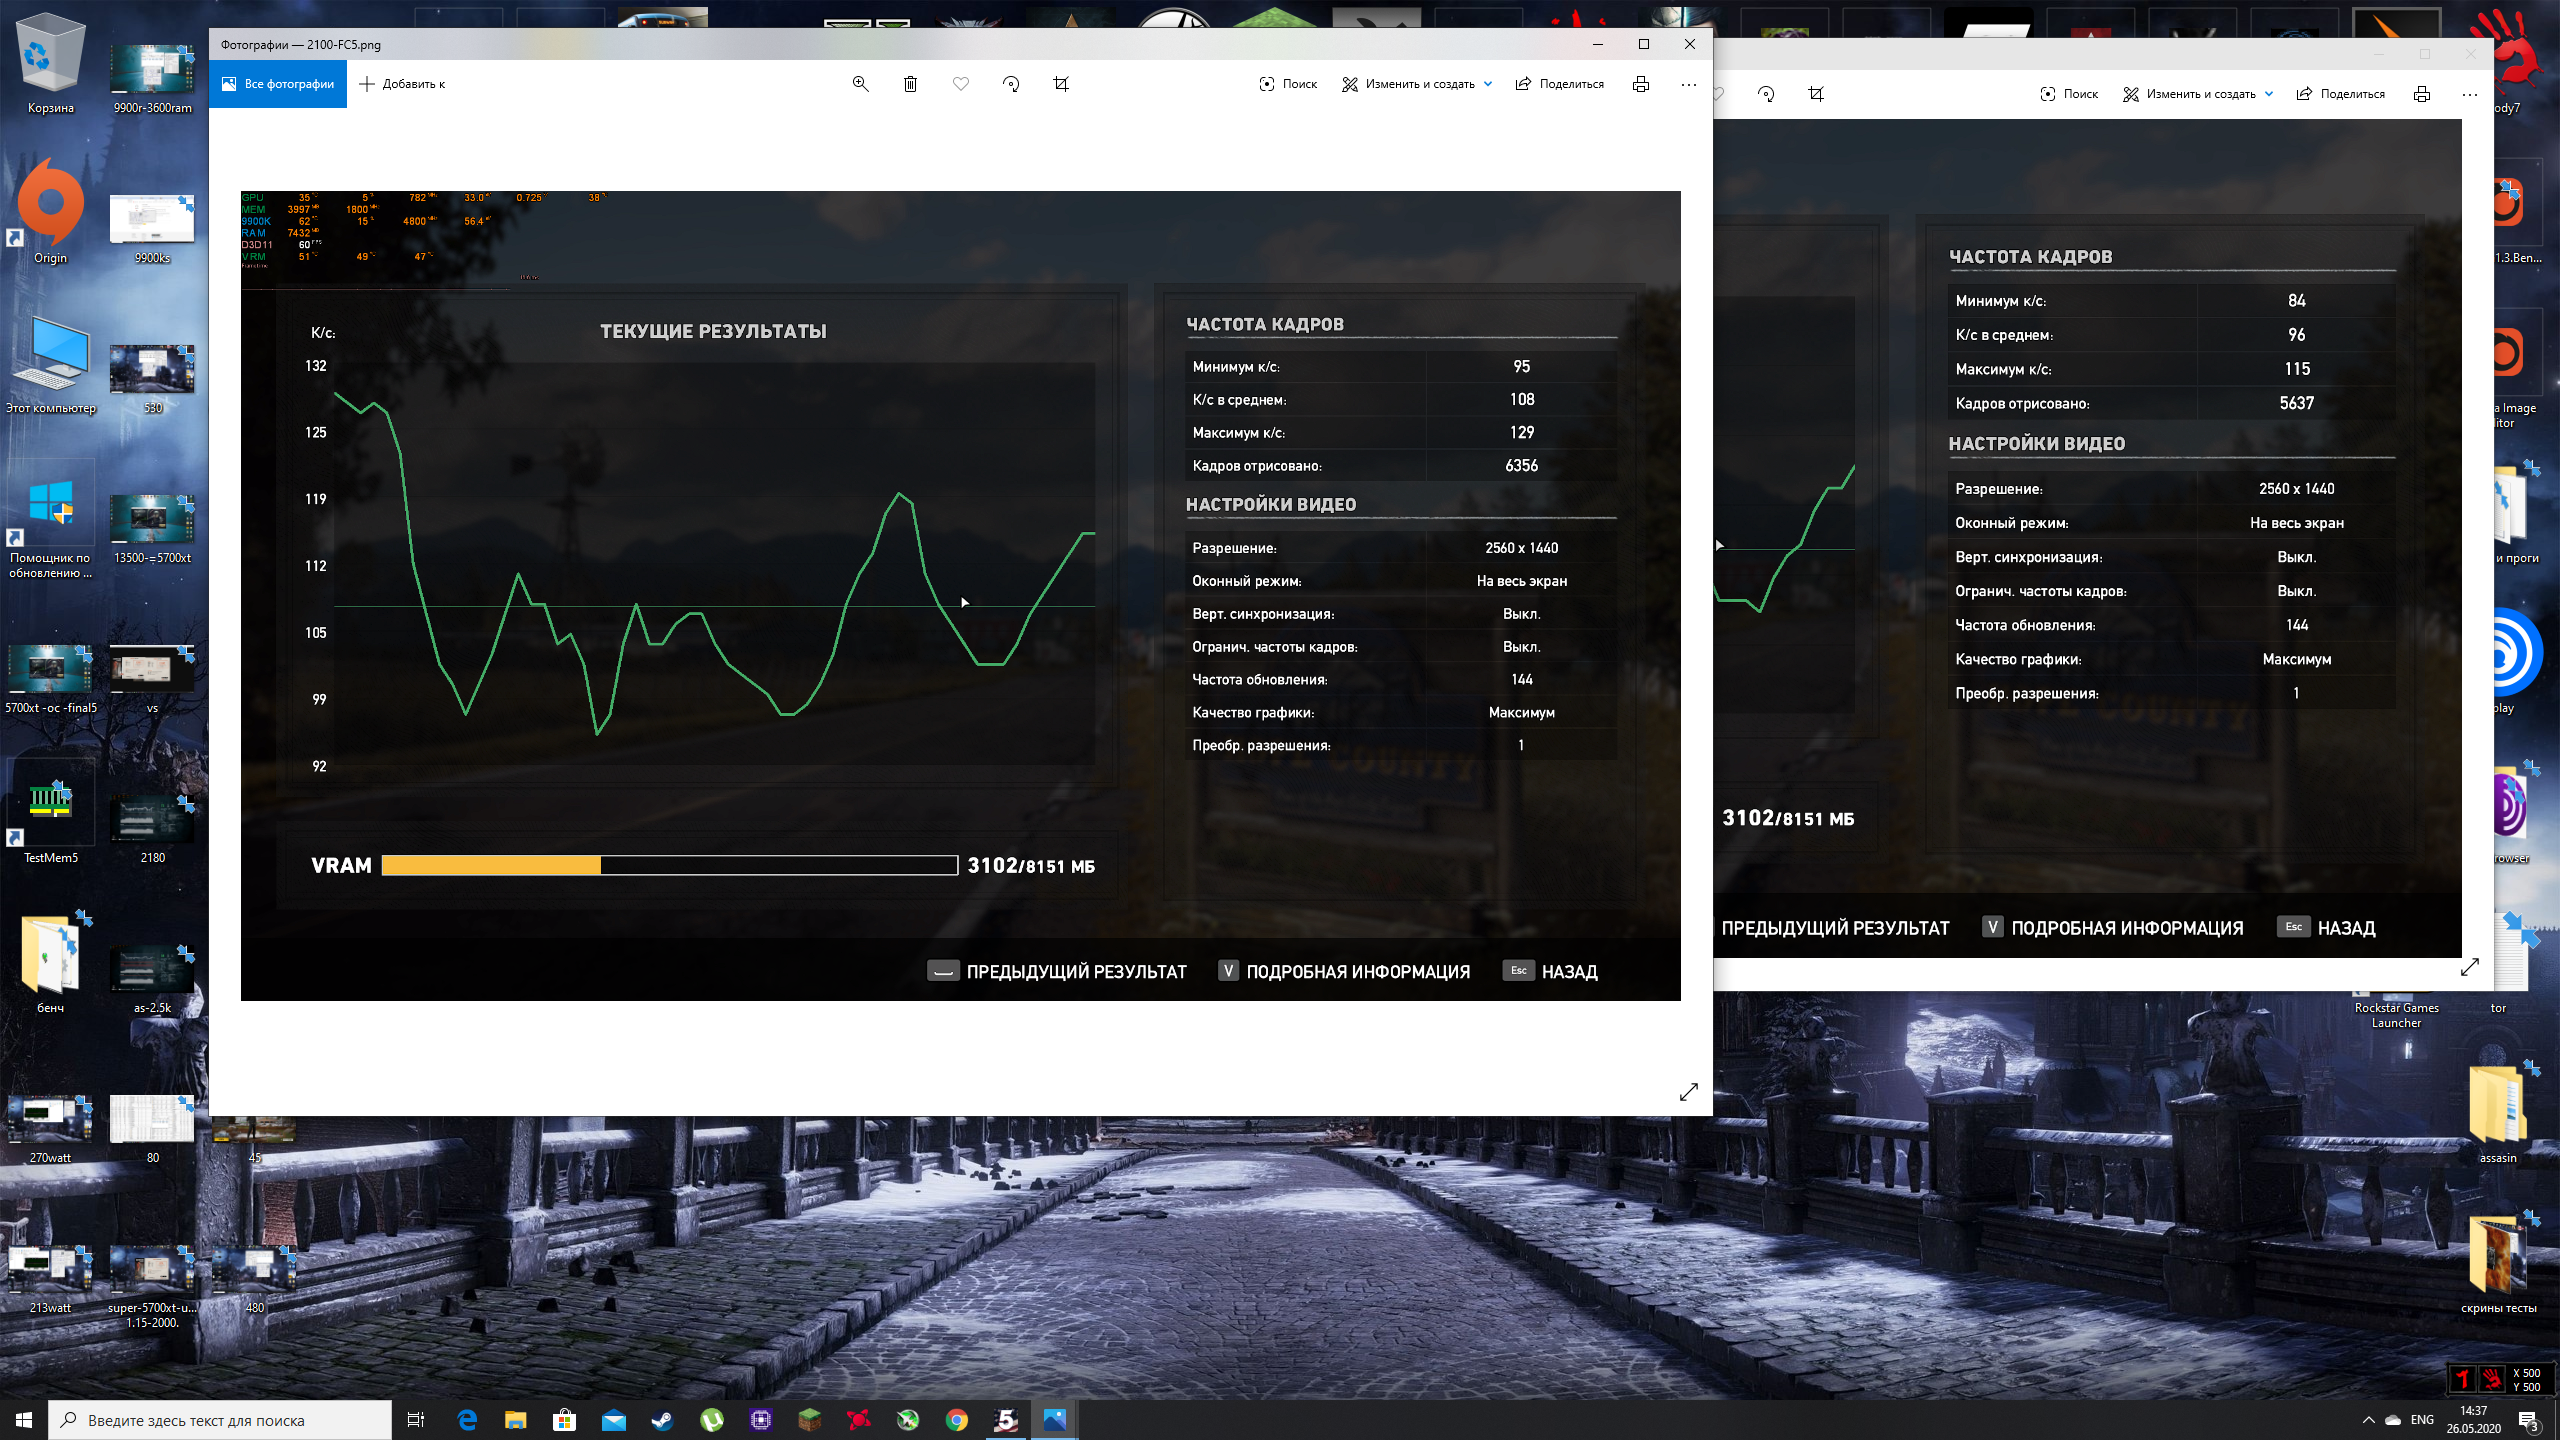Click the trash delete icon in front Photos window
Viewport: 2560px width, 1440px height.
tap(910, 84)
